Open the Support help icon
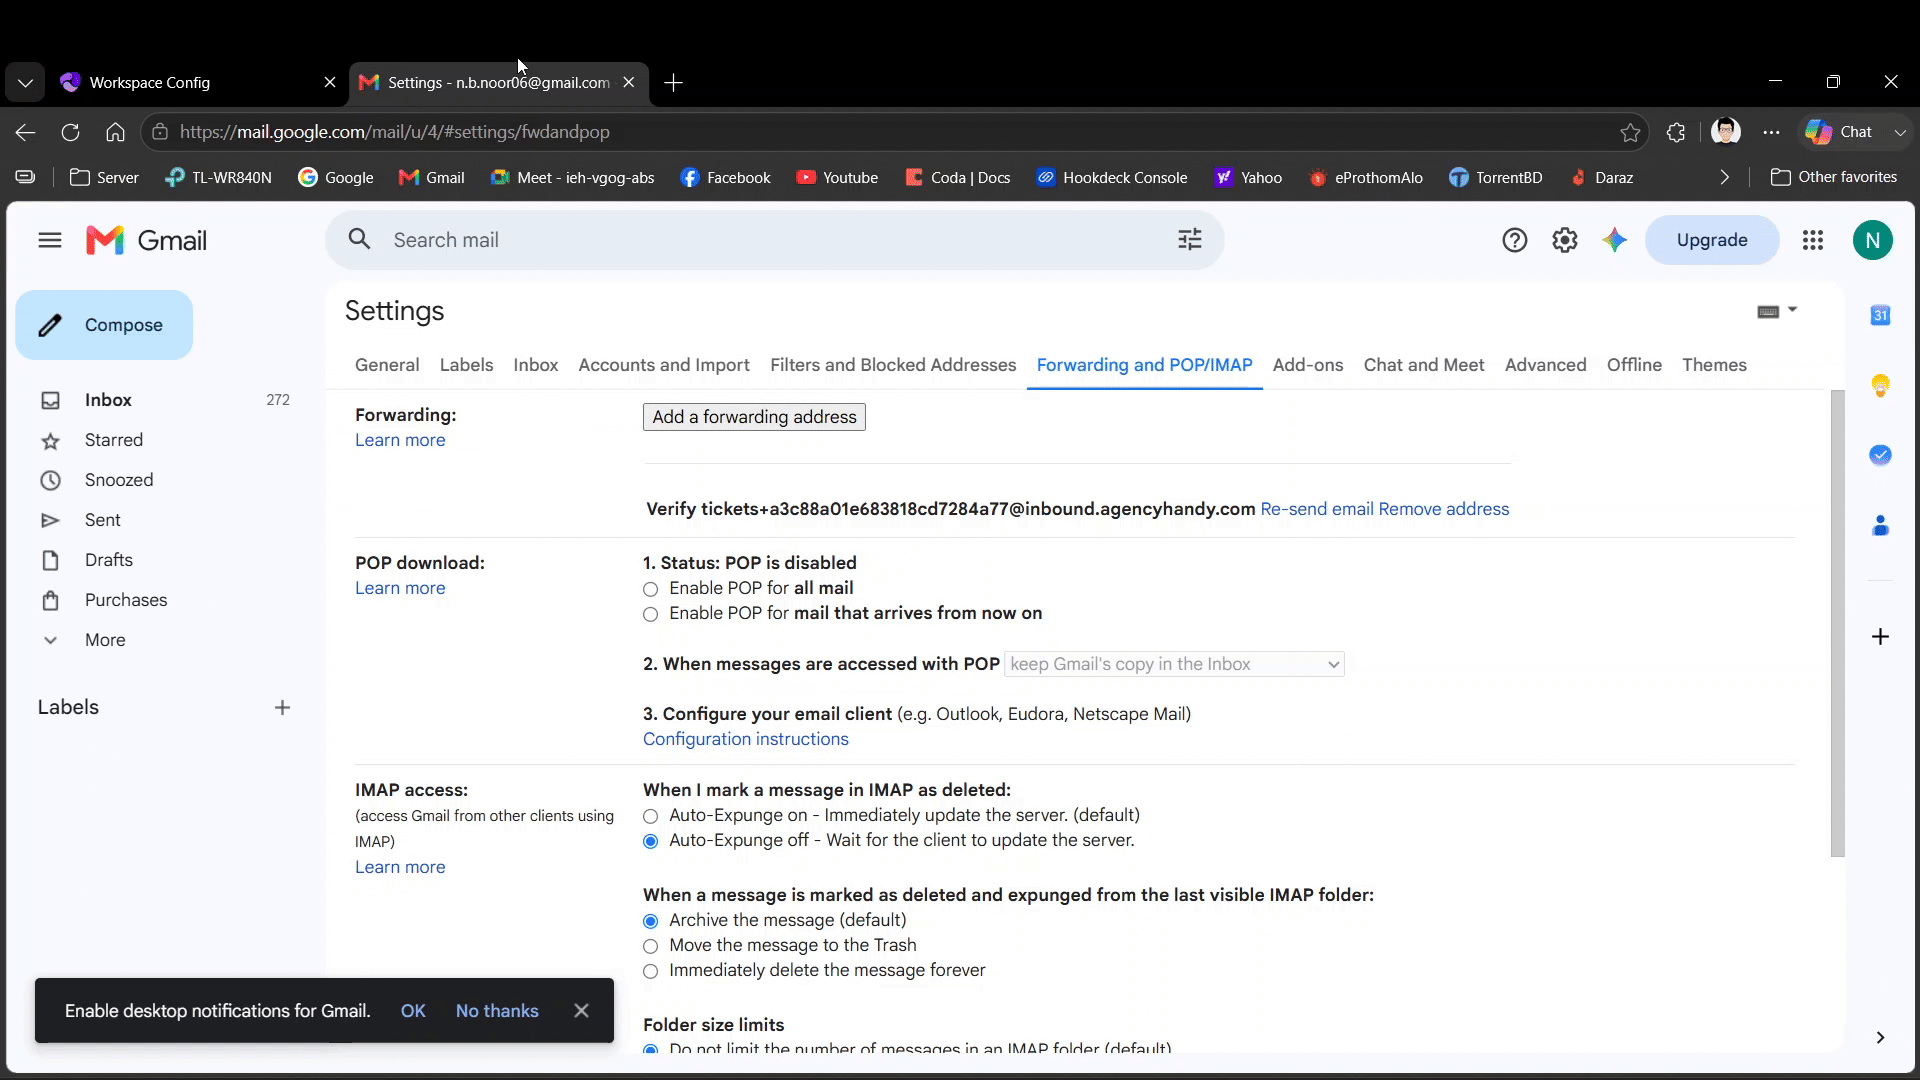Viewport: 1920px width, 1080px height. click(x=1514, y=240)
